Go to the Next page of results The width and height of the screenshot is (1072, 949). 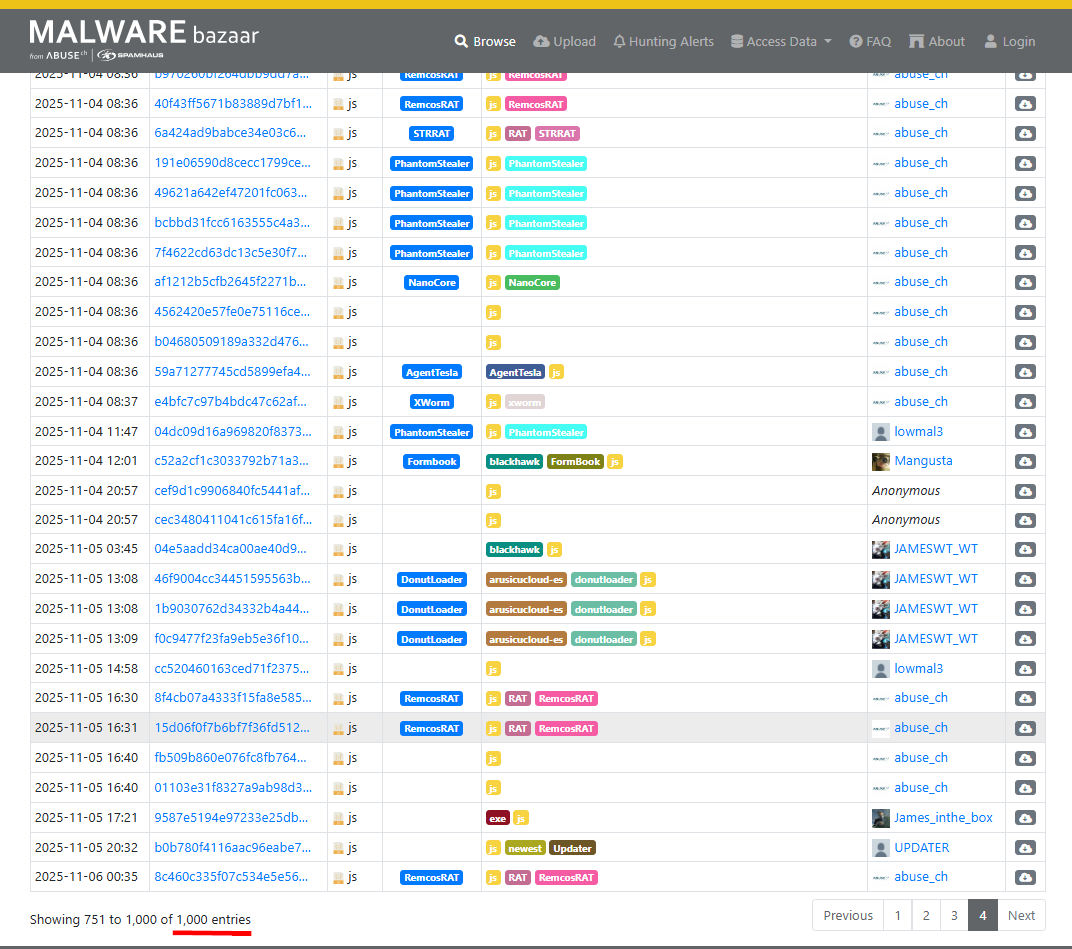point(1021,915)
